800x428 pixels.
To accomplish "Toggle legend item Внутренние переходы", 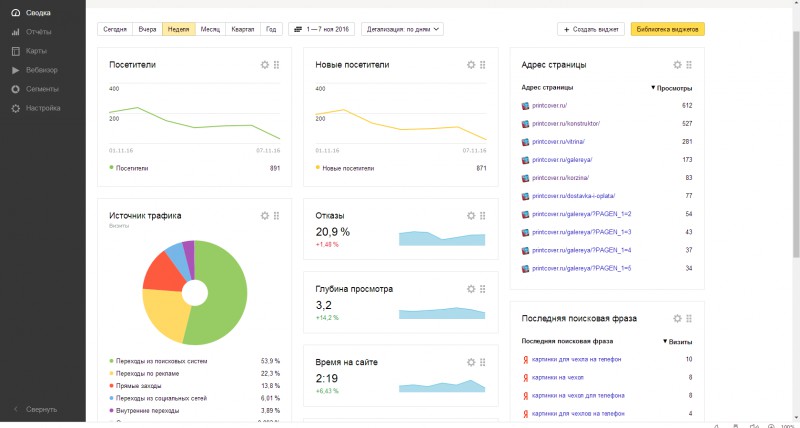I will tap(144, 411).
